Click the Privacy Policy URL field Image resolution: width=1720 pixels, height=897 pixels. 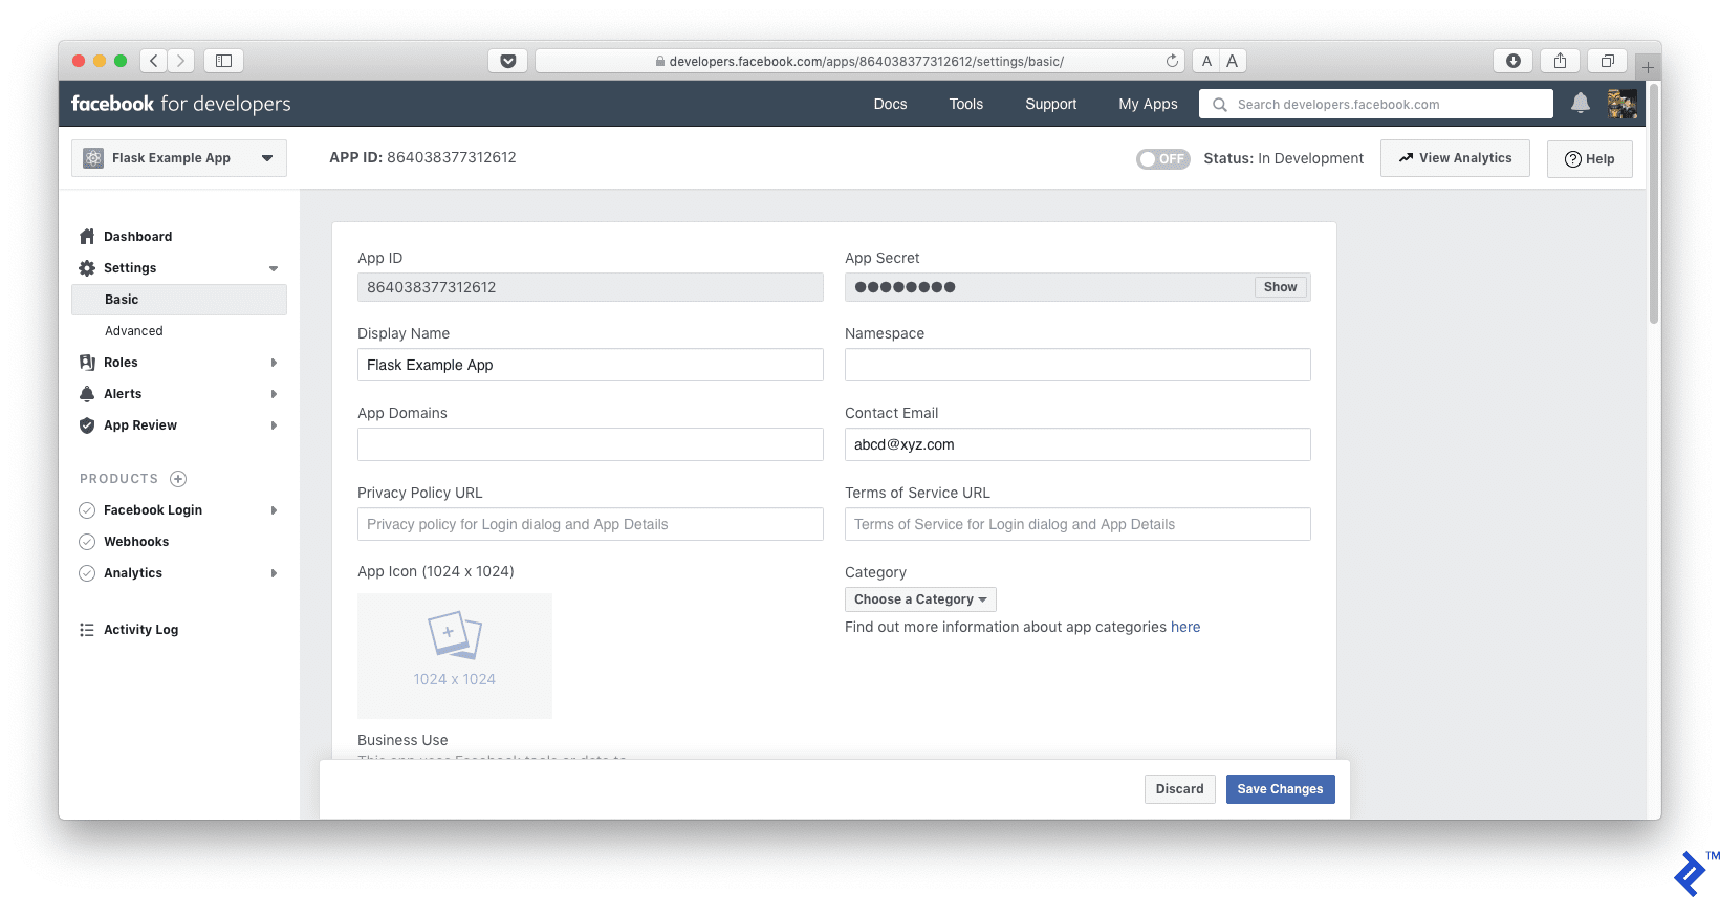coord(590,524)
